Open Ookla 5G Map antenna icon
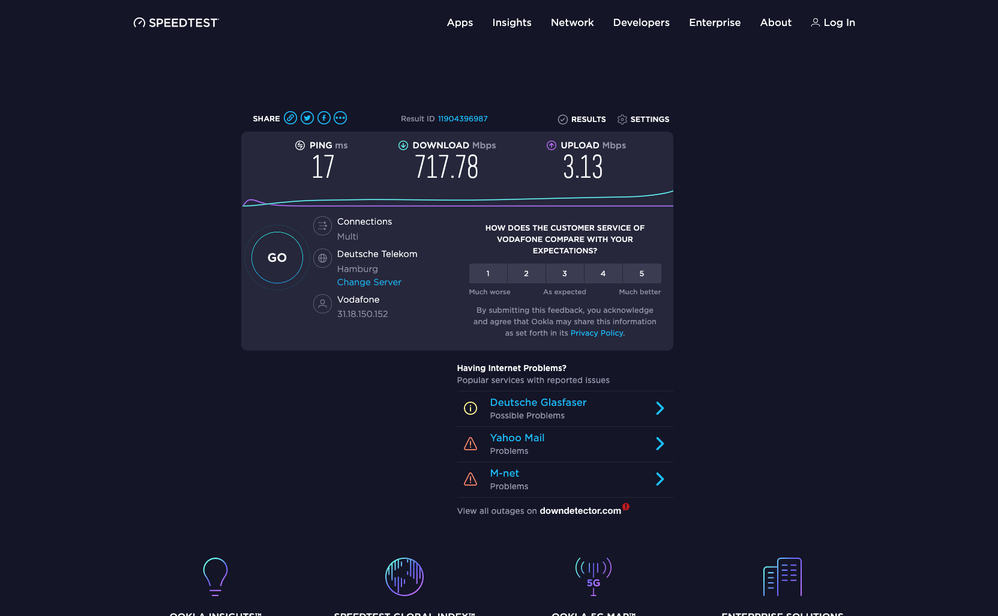The height and width of the screenshot is (616, 998). pos(593,576)
